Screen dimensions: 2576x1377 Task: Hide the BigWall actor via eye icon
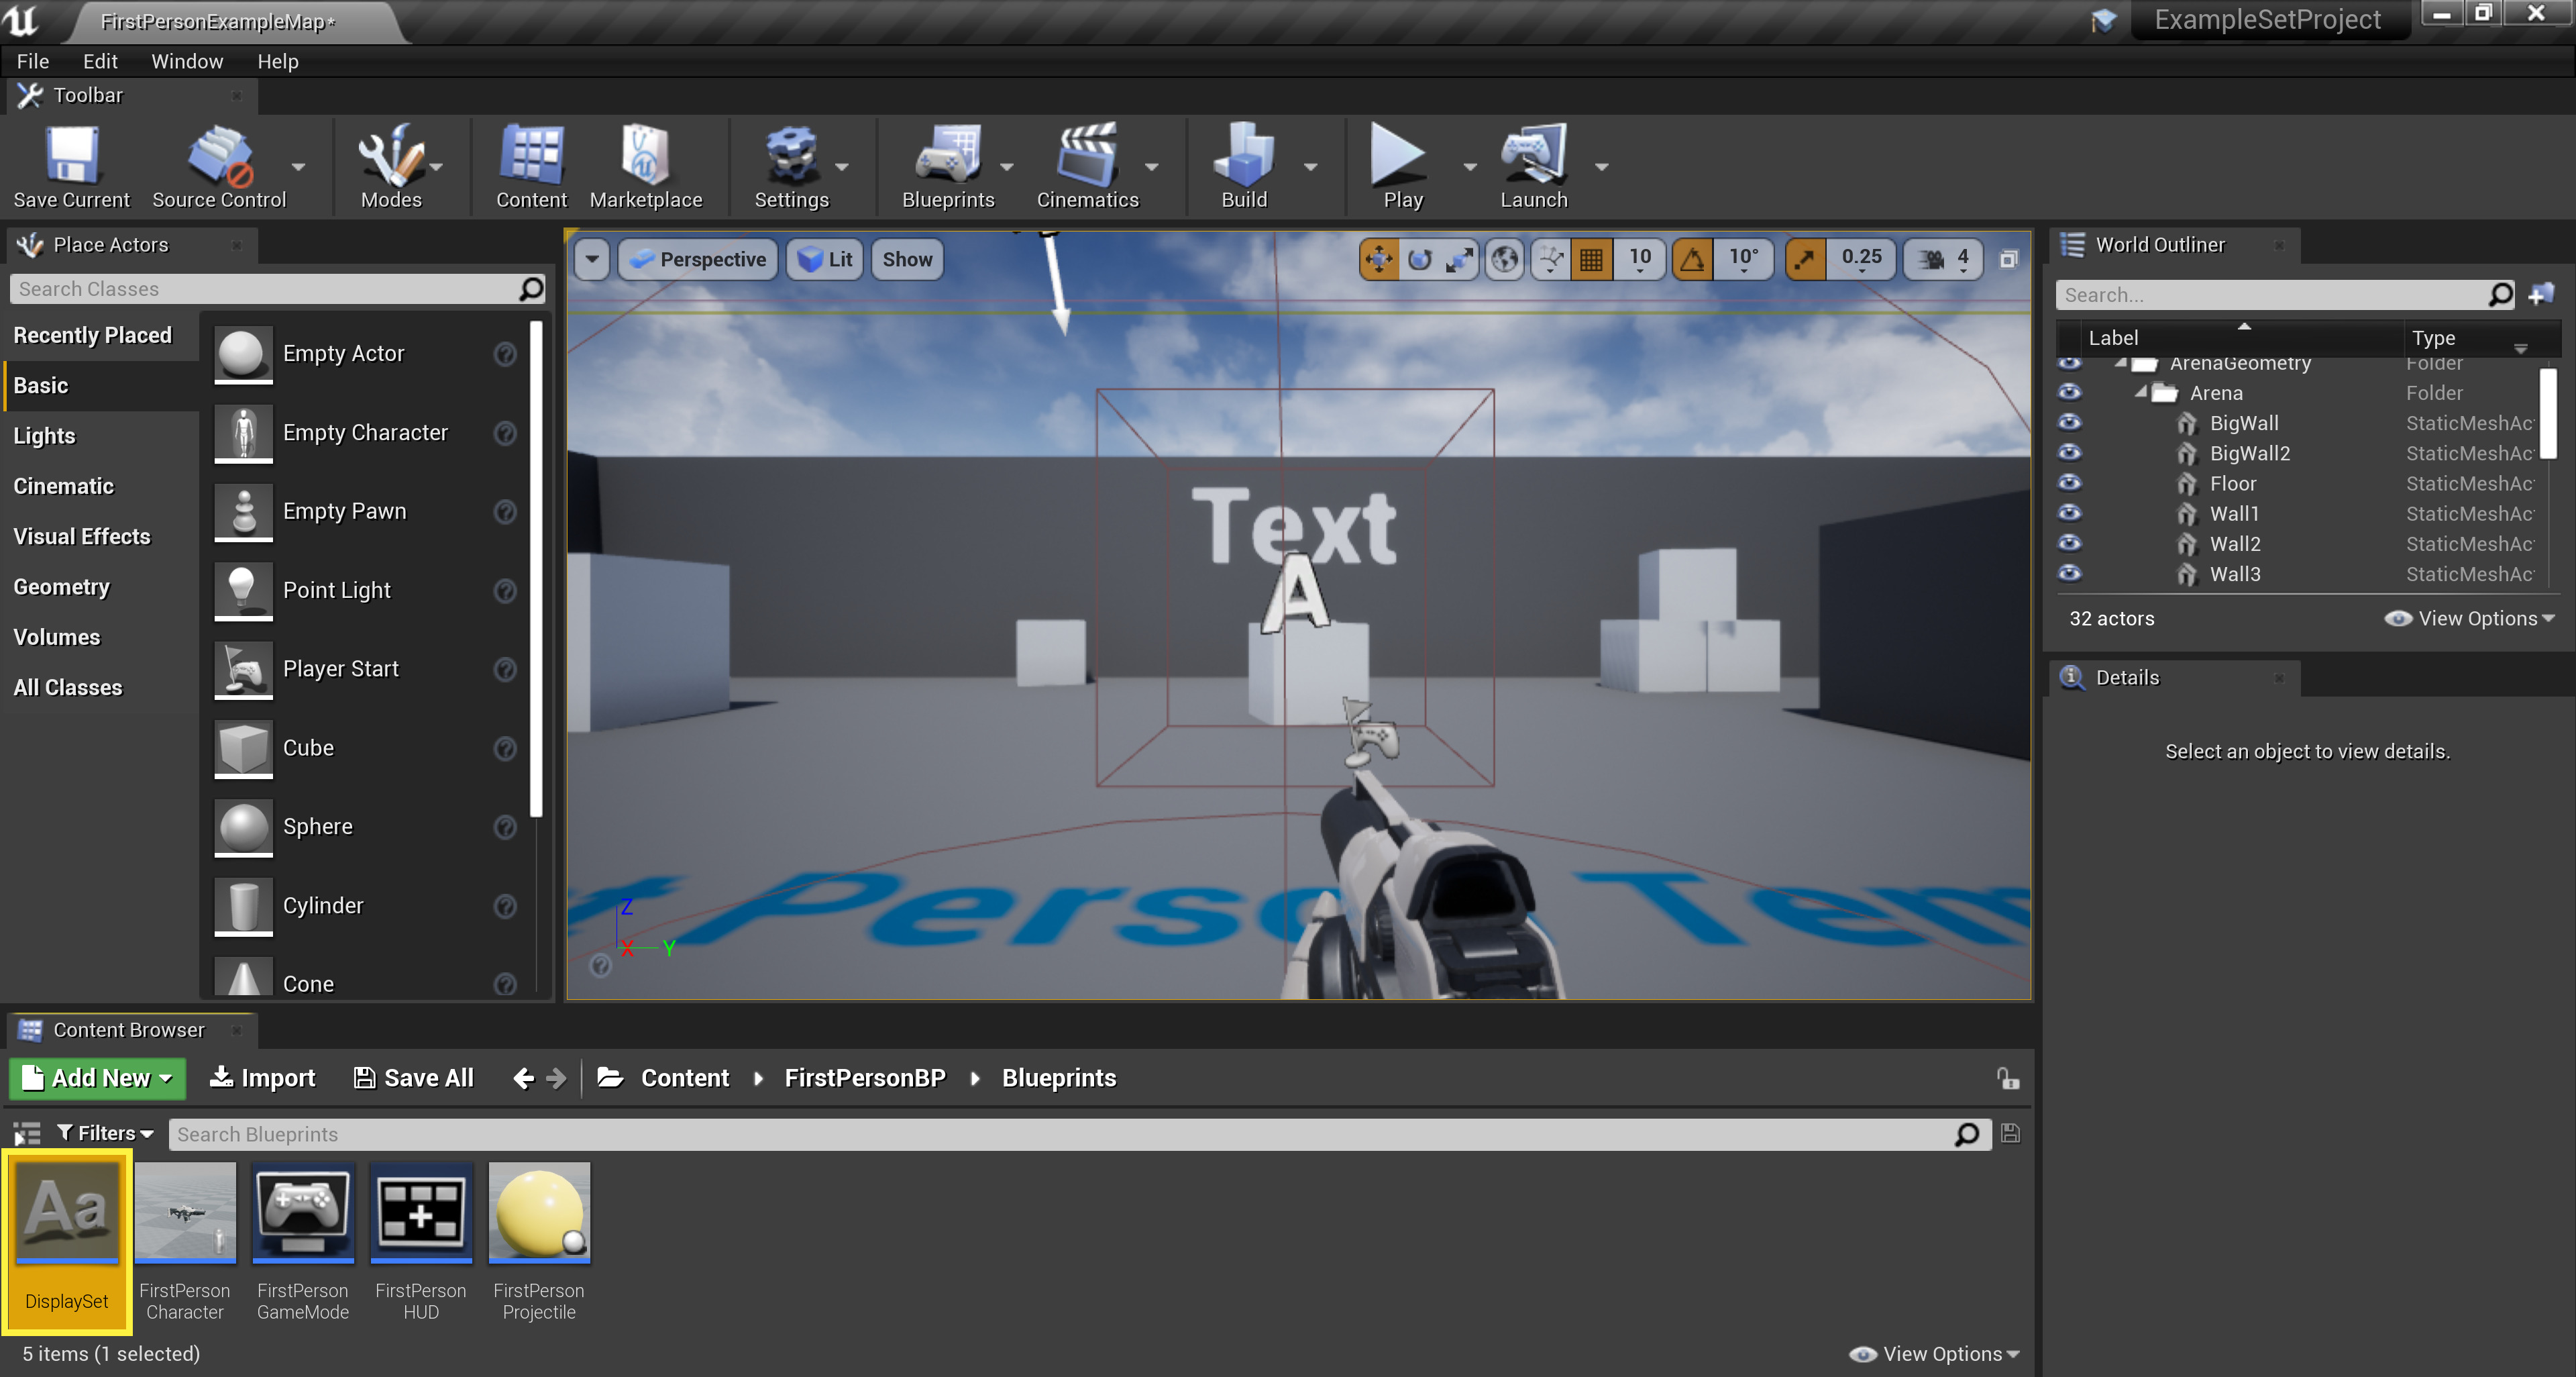pyautogui.click(x=2070, y=423)
